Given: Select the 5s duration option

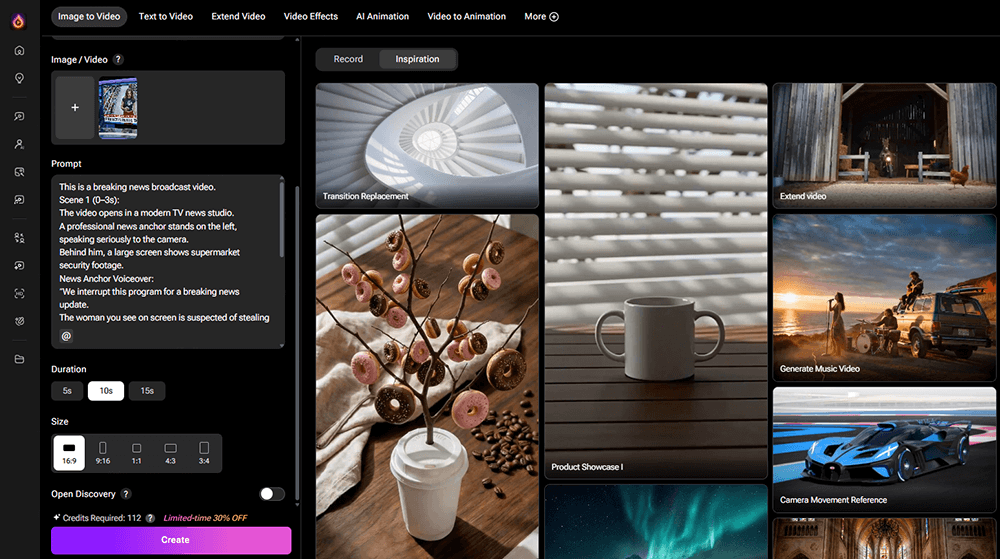Looking at the screenshot, I should tap(67, 391).
